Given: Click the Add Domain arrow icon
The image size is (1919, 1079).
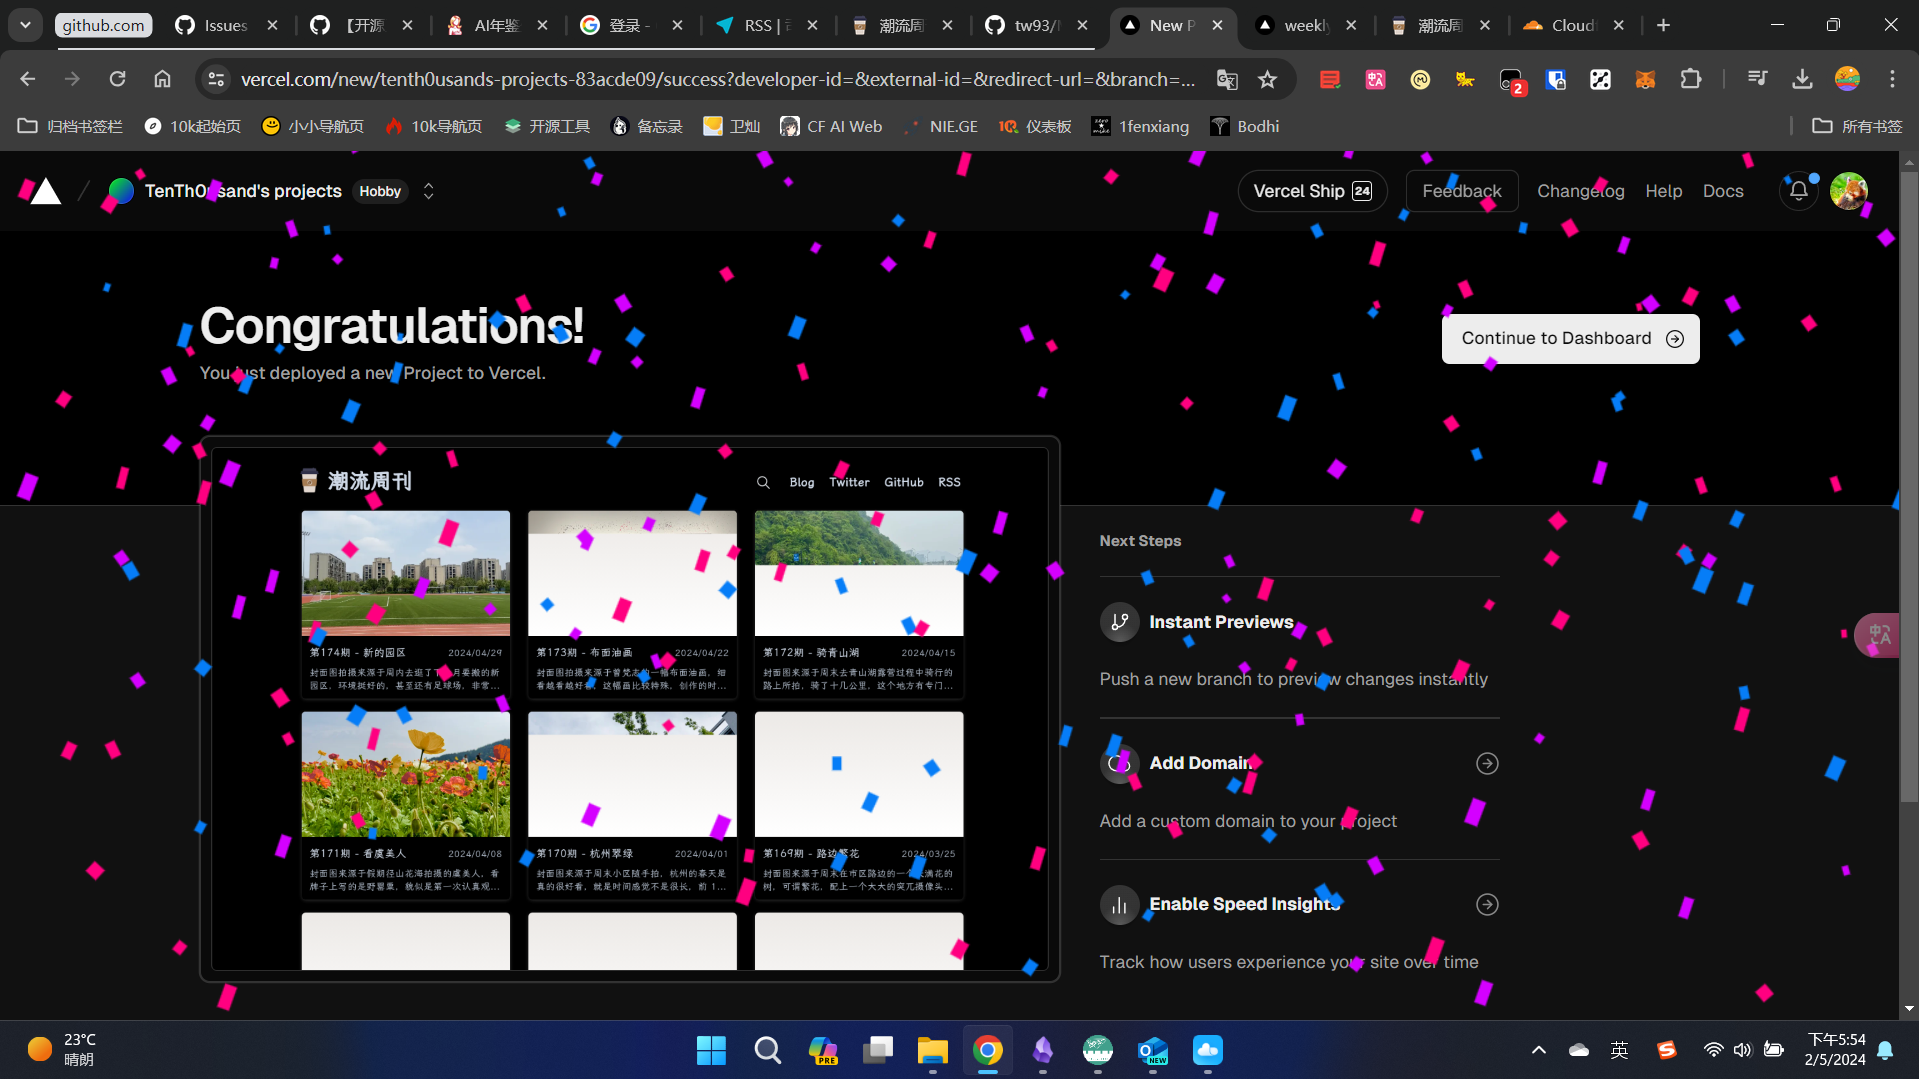Looking at the screenshot, I should [x=1487, y=764].
